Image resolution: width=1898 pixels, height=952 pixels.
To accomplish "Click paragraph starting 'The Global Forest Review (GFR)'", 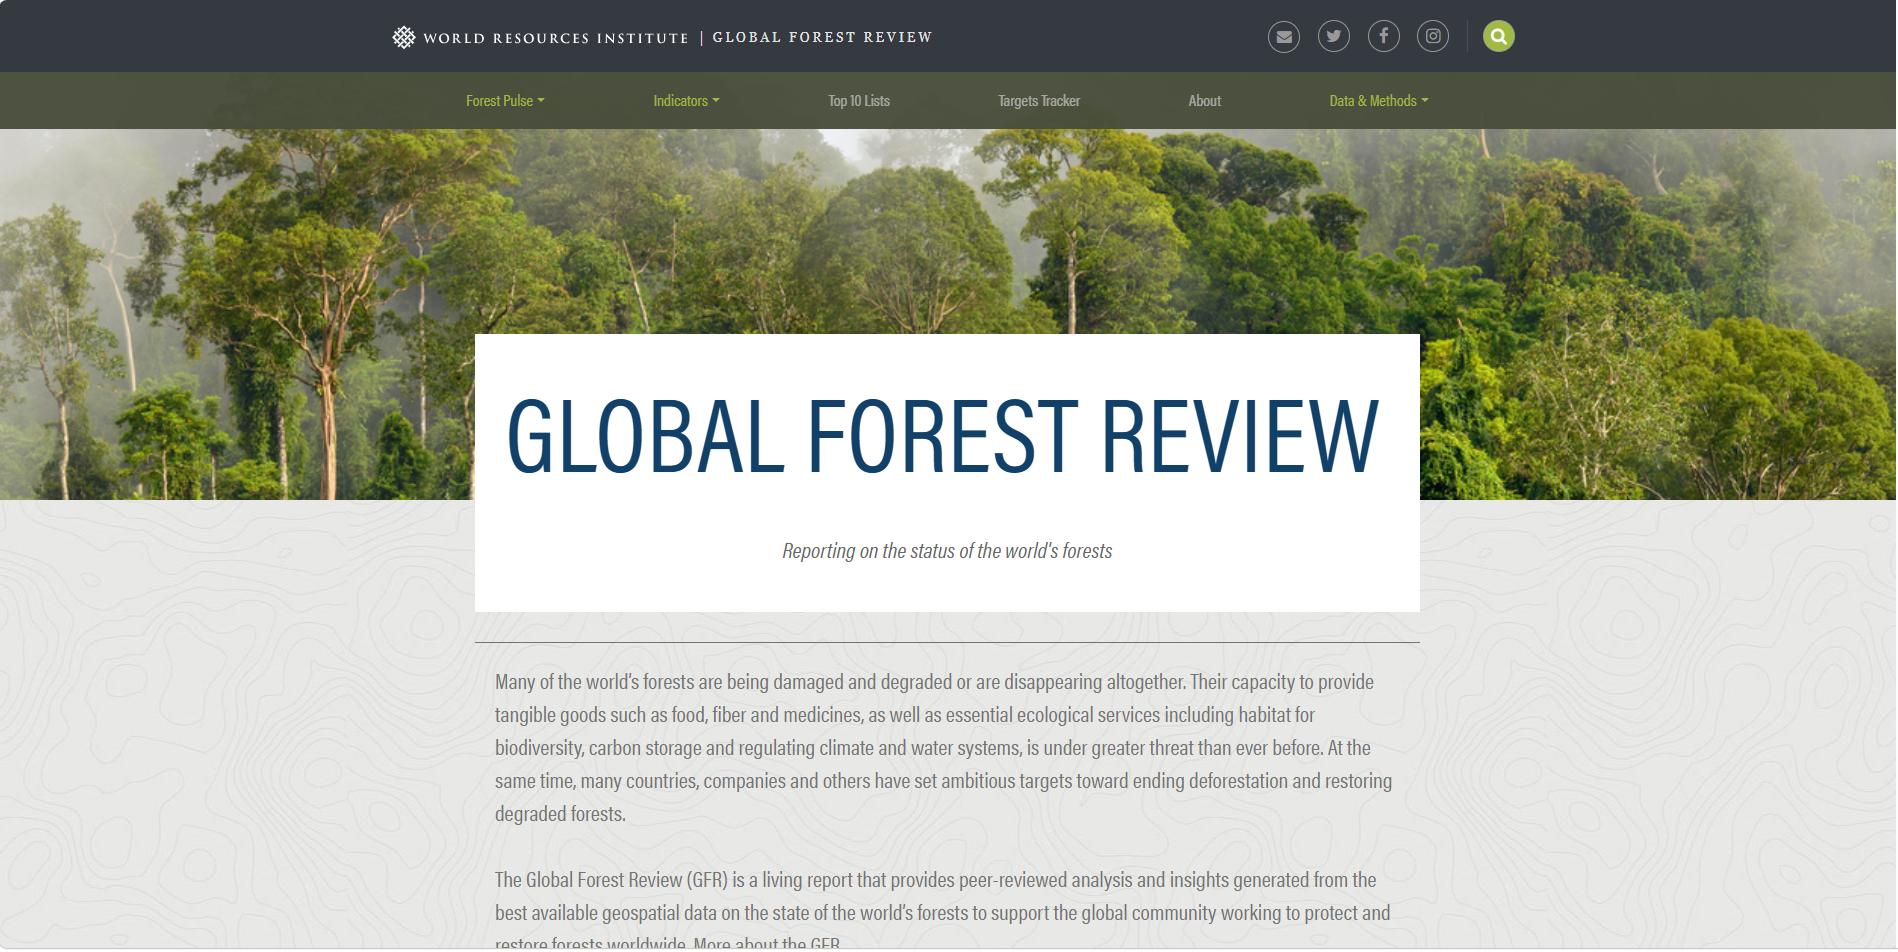I will click(x=942, y=907).
